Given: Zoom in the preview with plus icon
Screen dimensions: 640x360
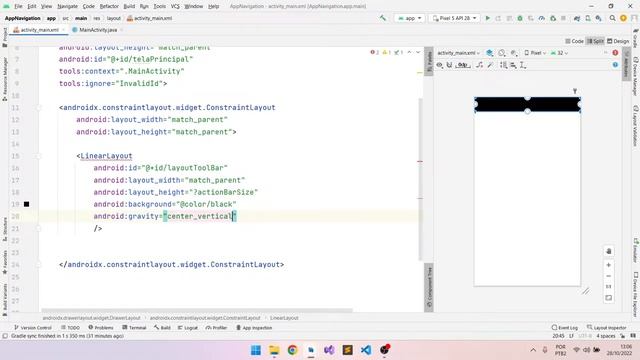Looking at the screenshot, I should pyautogui.click(x=609, y=265).
